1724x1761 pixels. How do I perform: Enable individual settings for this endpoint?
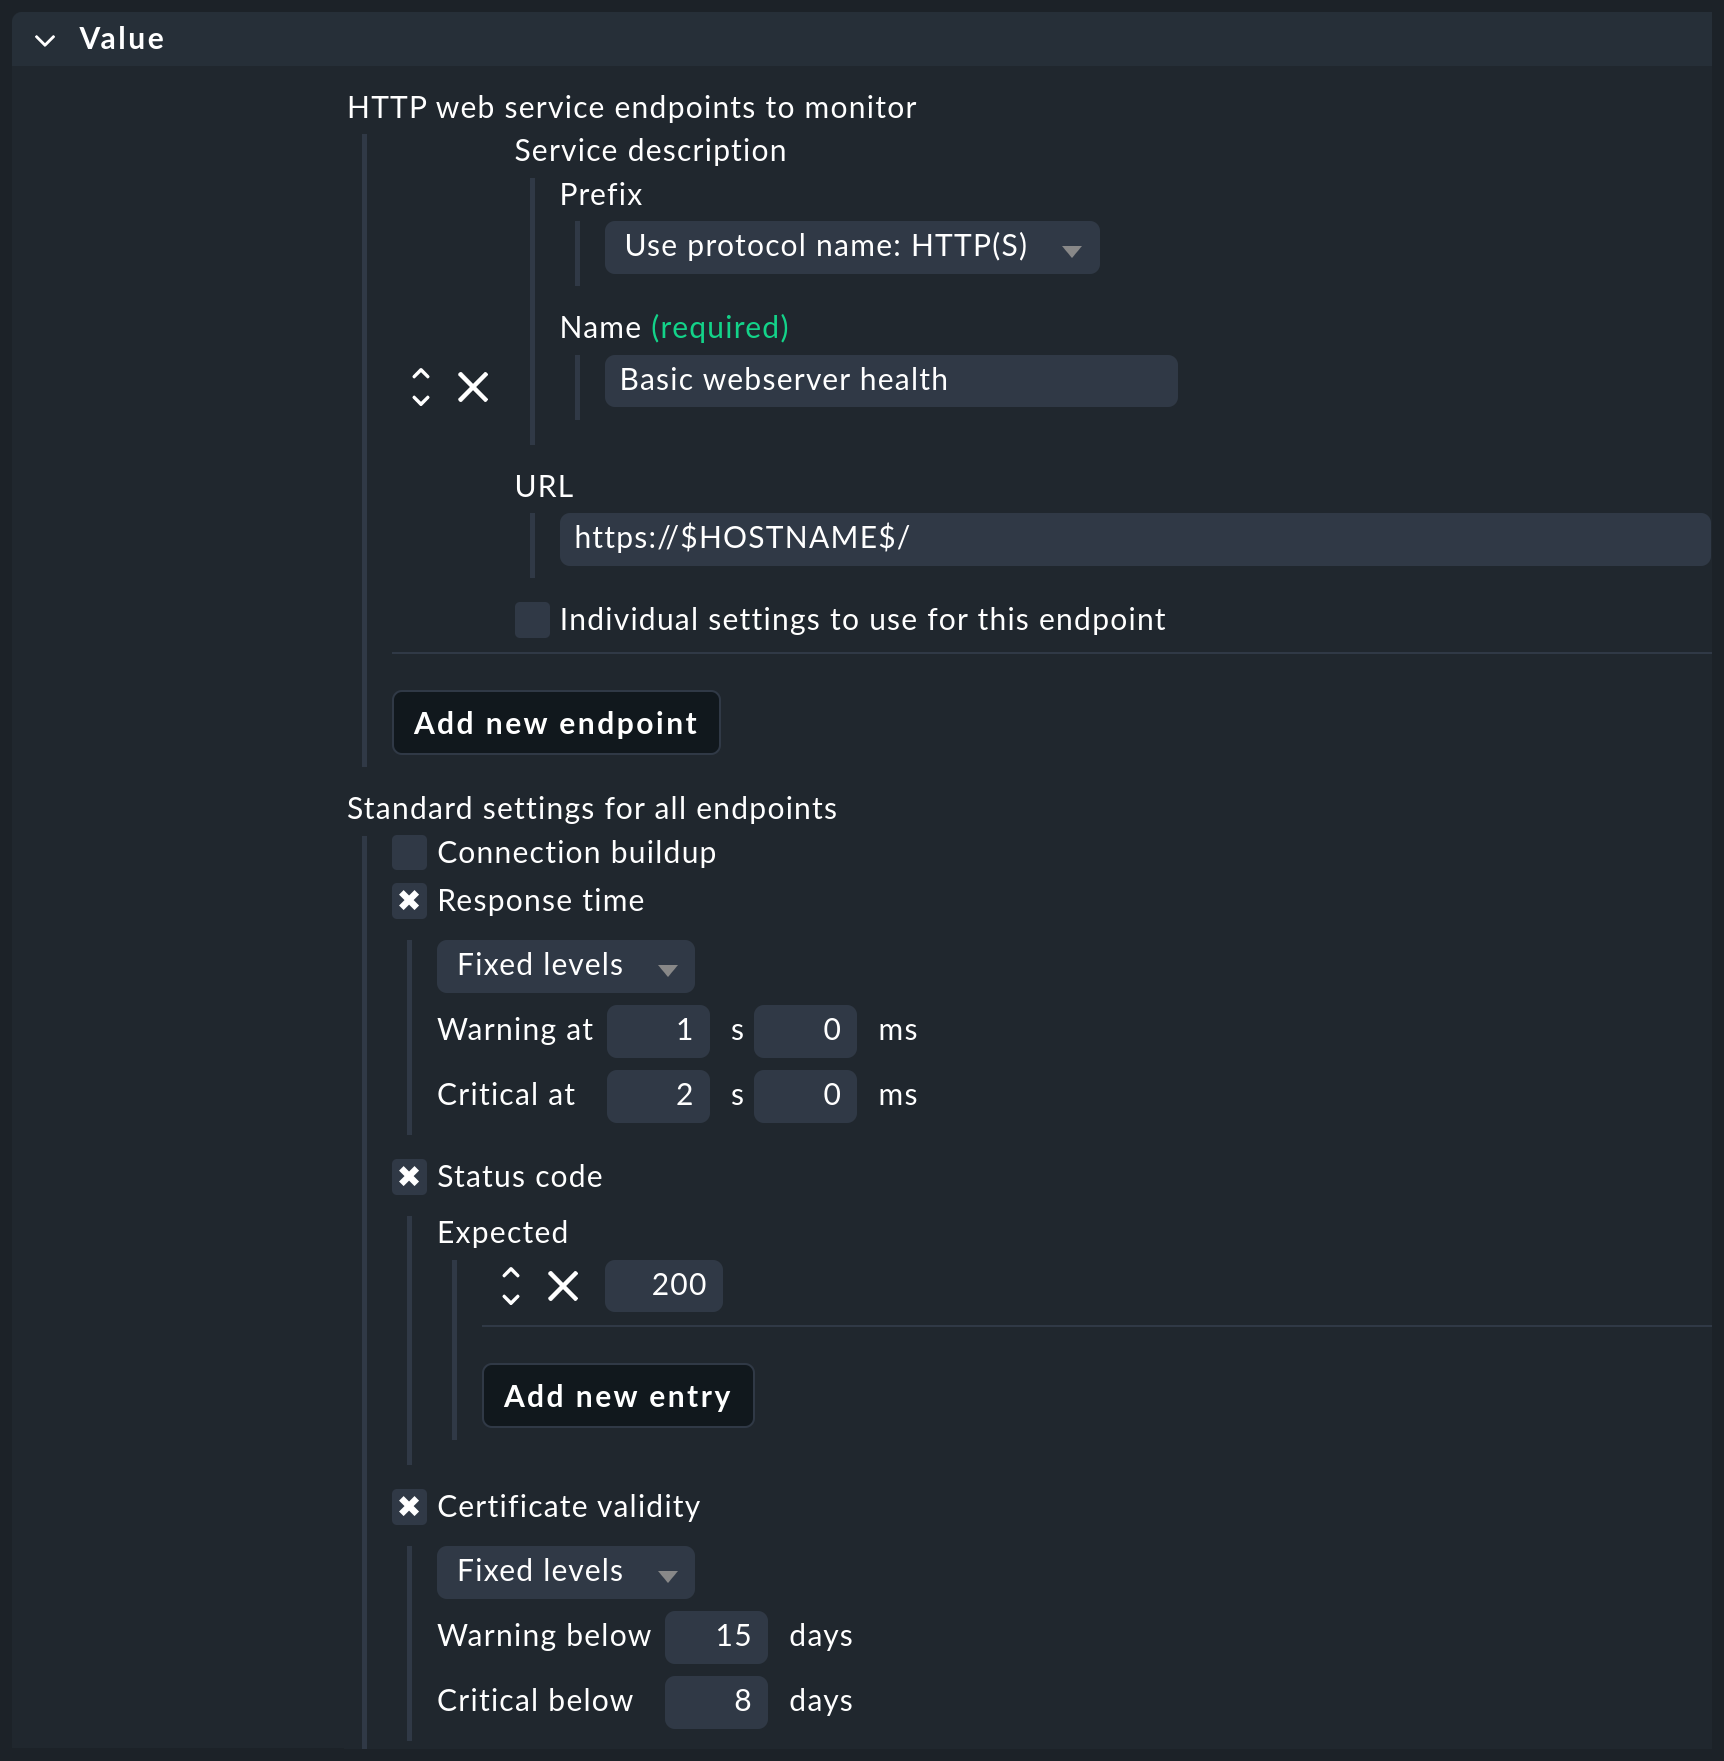coord(531,620)
